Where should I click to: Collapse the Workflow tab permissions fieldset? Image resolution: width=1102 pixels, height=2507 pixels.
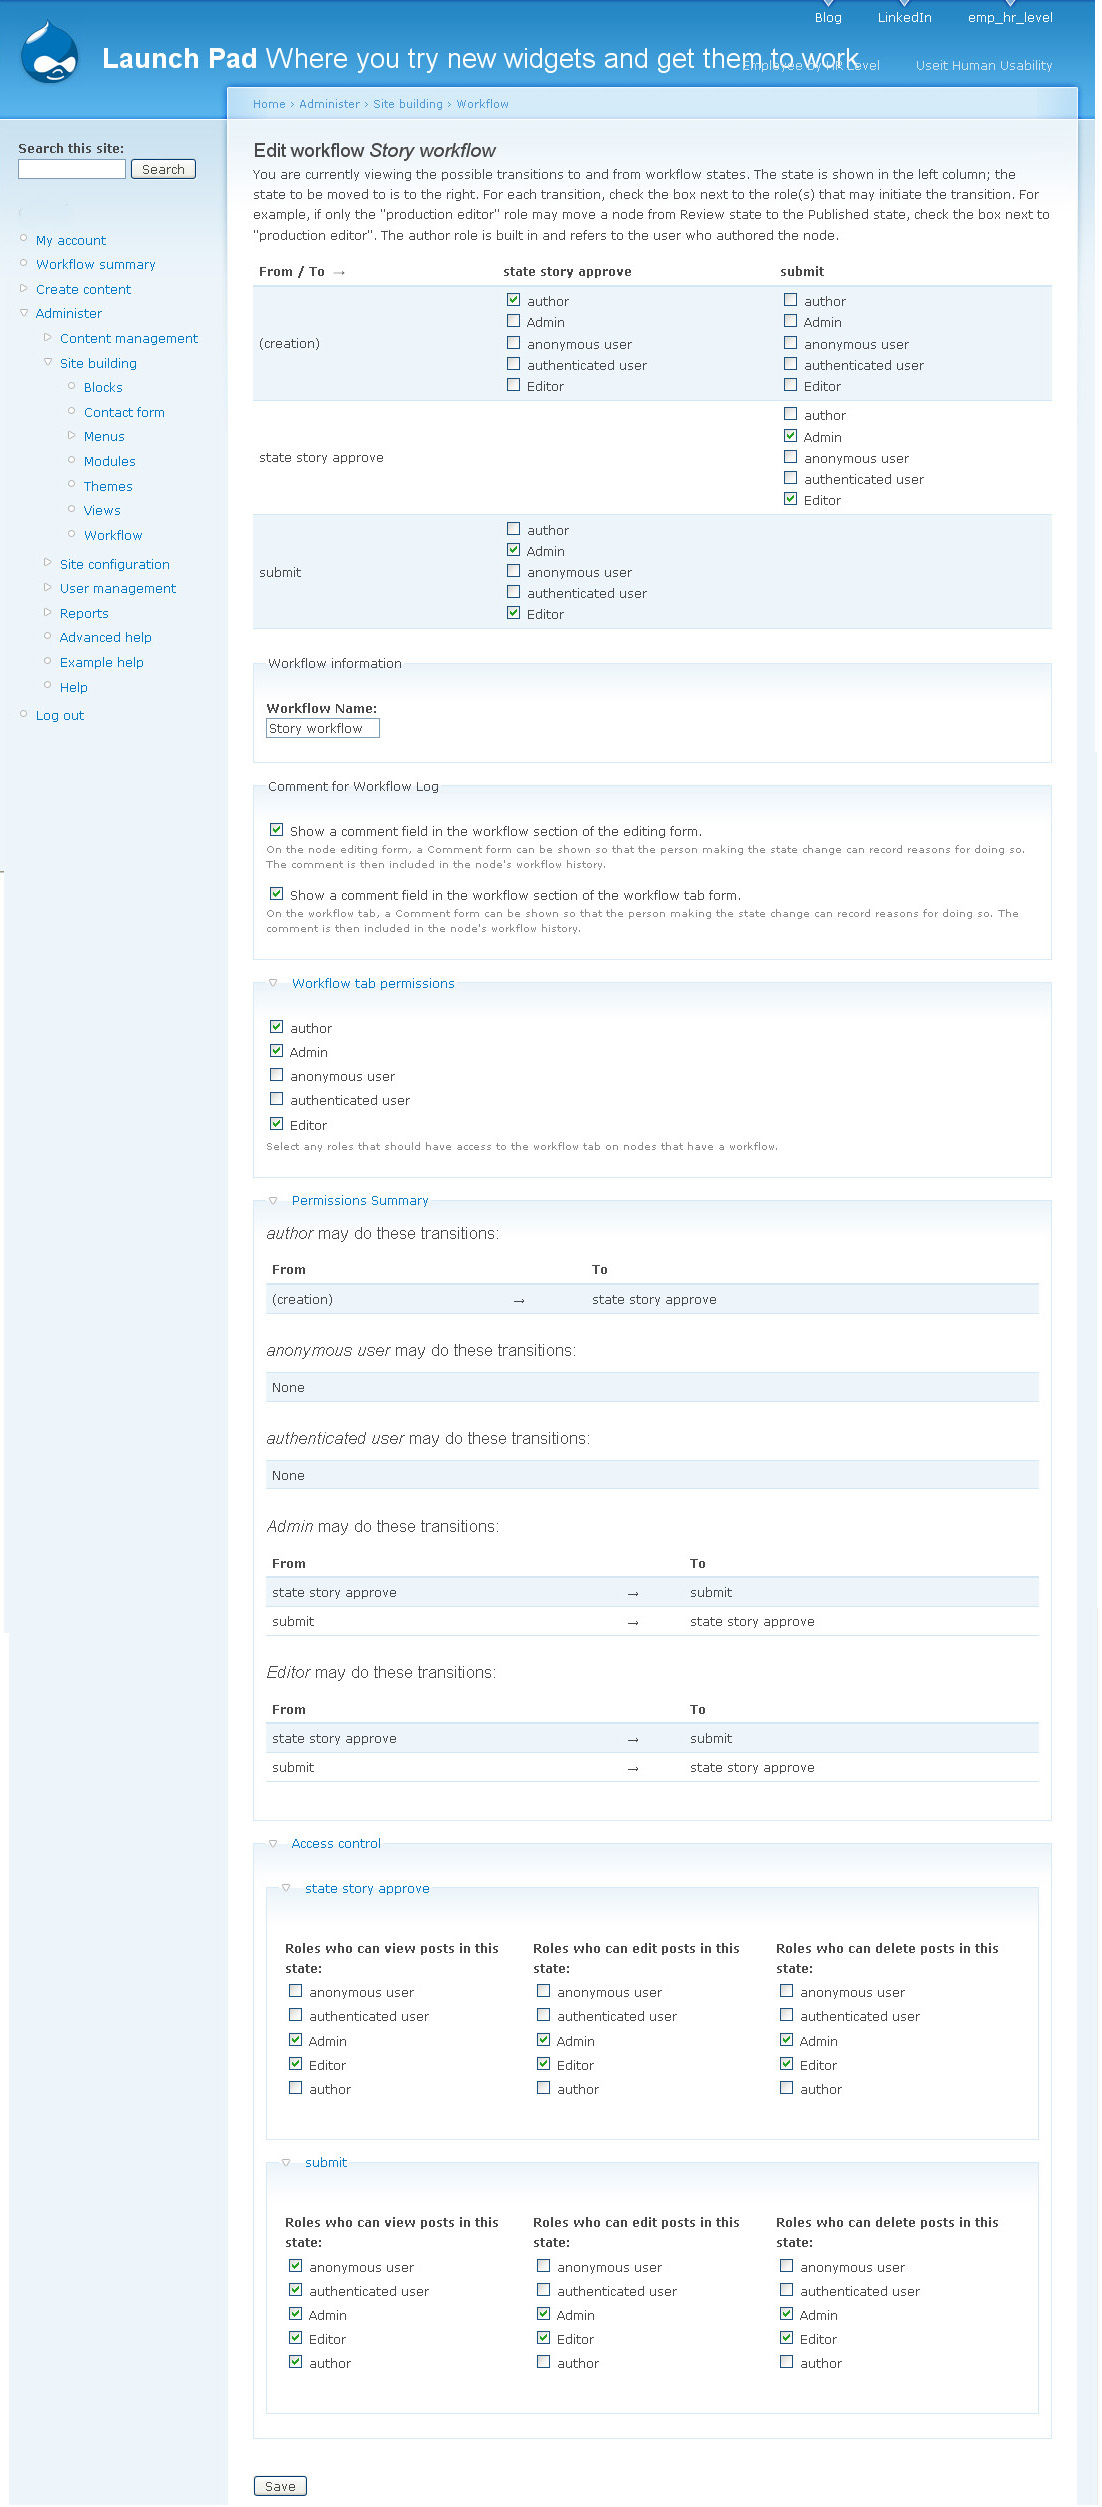point(273,983)
